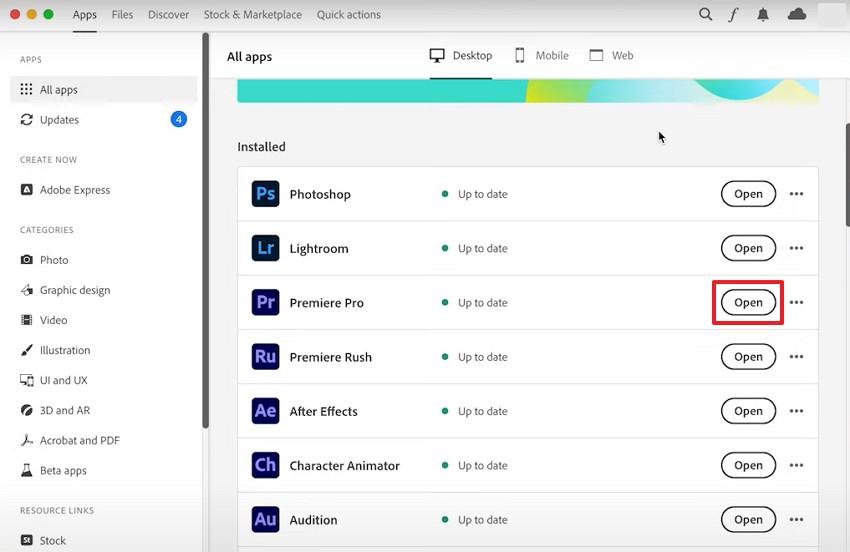This screenshot has height=552, width=850.
Task: Select All apps in the sidebar
Action: click(x=103, y=89)
